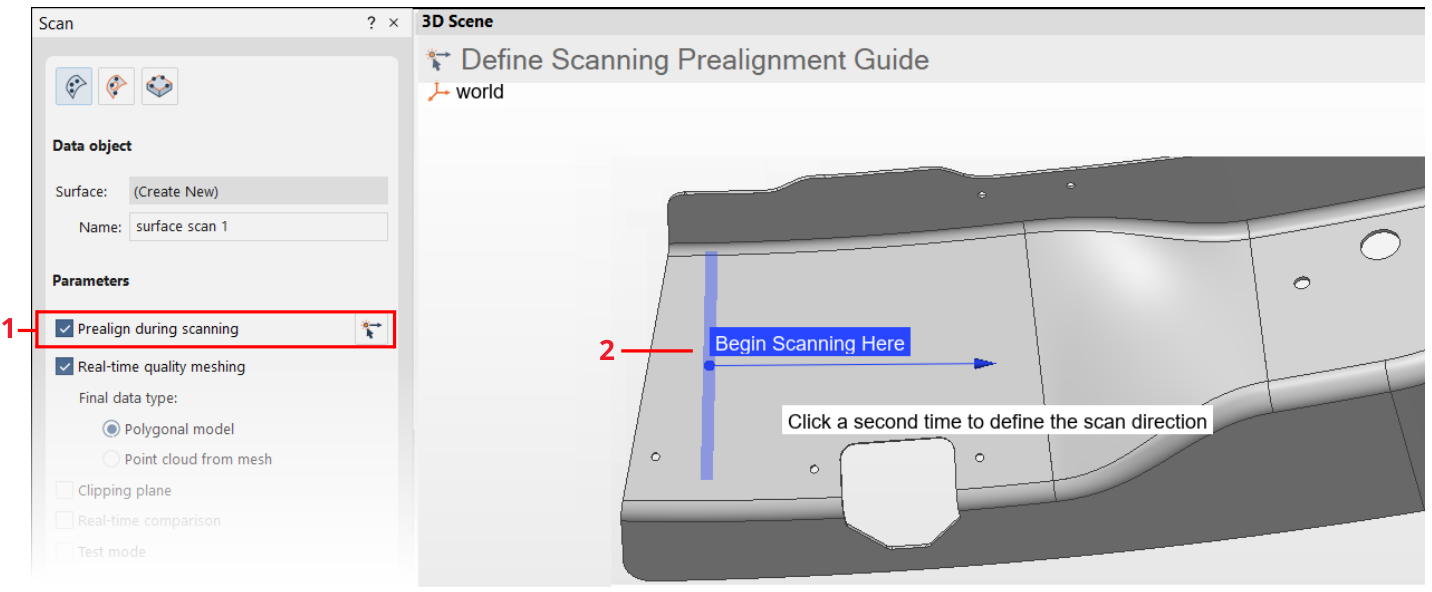Image resolution: width=1432 pixels, height=592 pixels.
Task: Click the blue scan start point
Action: [709, 366]
